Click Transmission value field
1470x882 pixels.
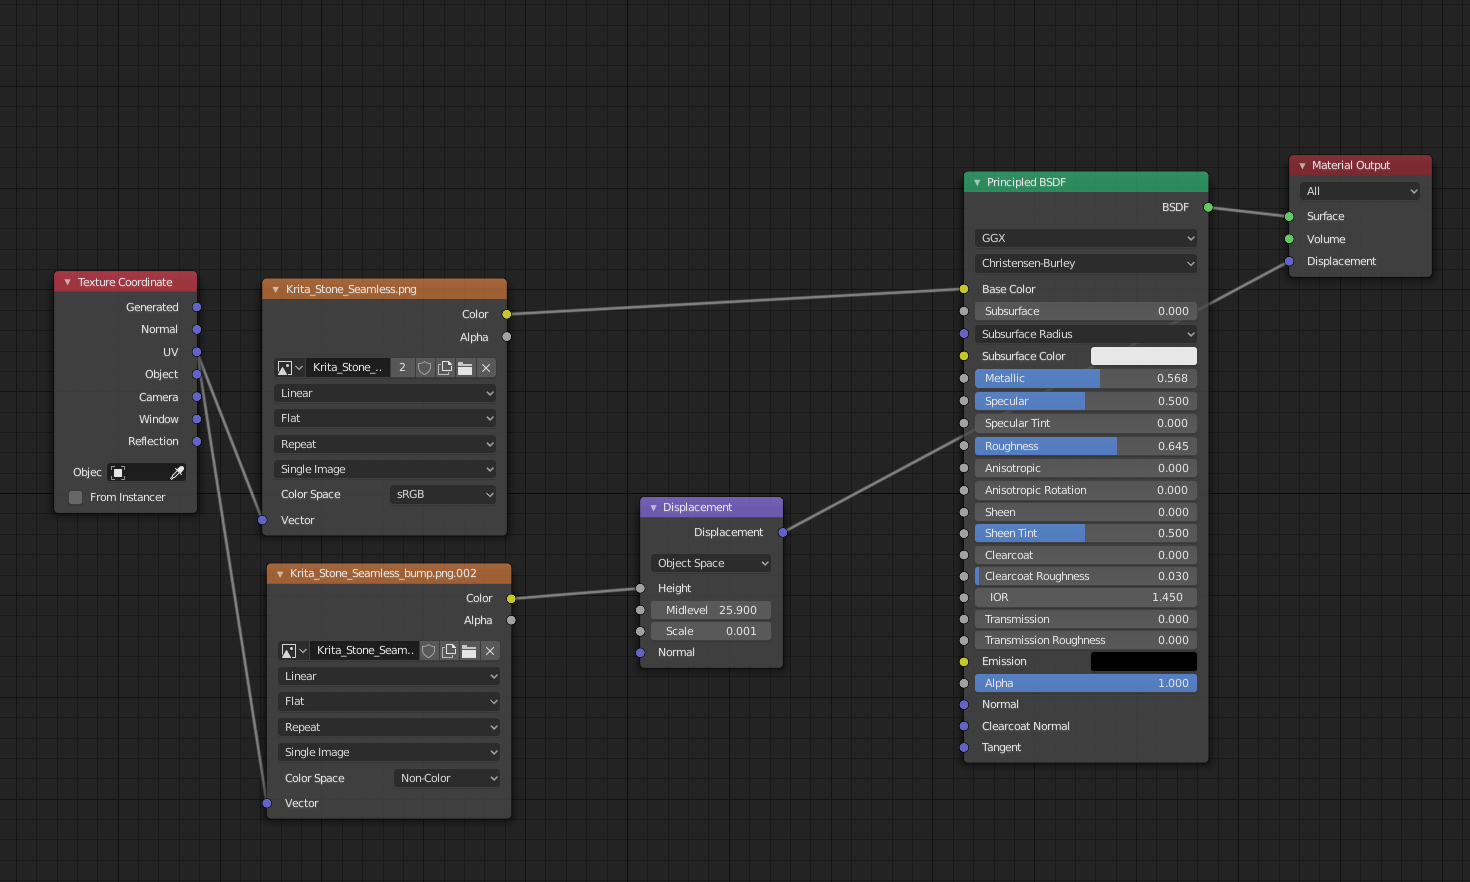(1086, 619)
